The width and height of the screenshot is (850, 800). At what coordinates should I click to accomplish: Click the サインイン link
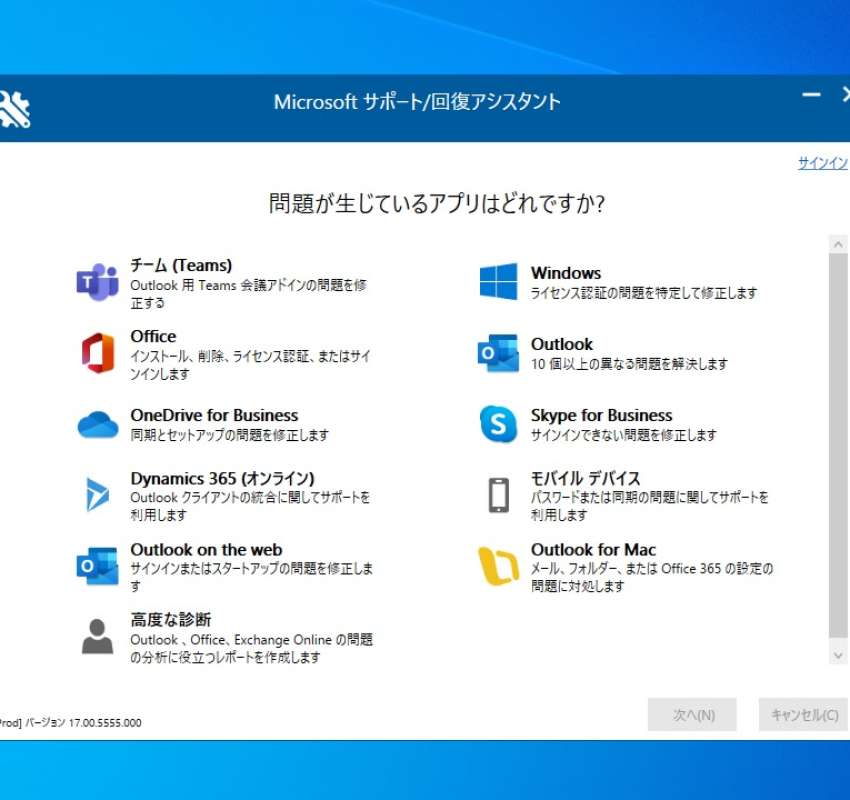point(822,163)
